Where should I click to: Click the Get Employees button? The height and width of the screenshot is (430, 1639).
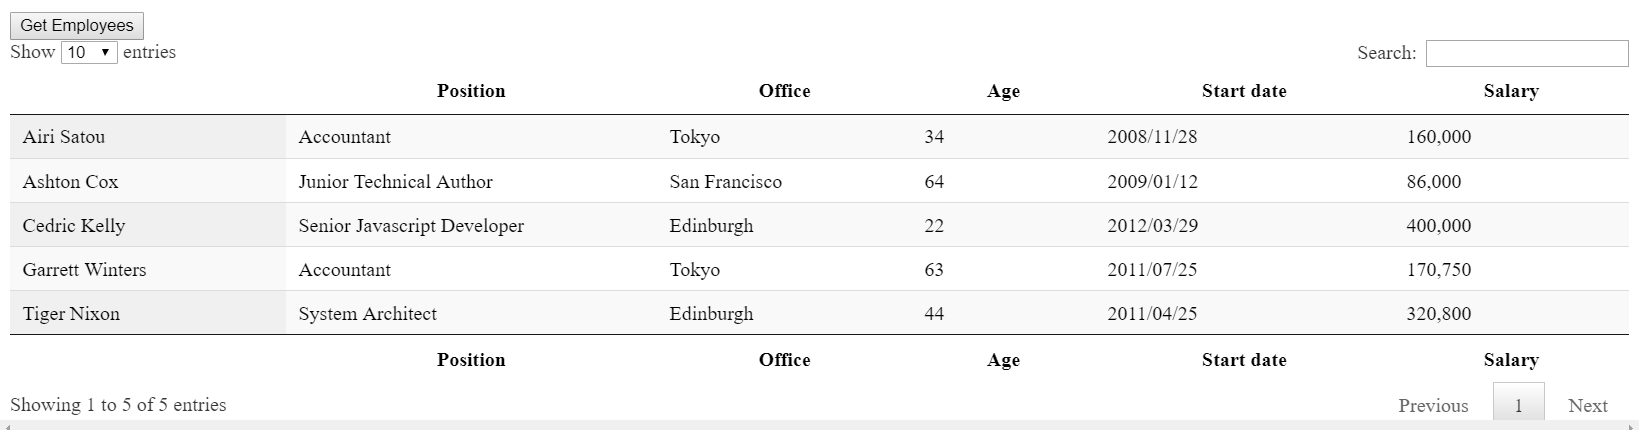point(77,26)
